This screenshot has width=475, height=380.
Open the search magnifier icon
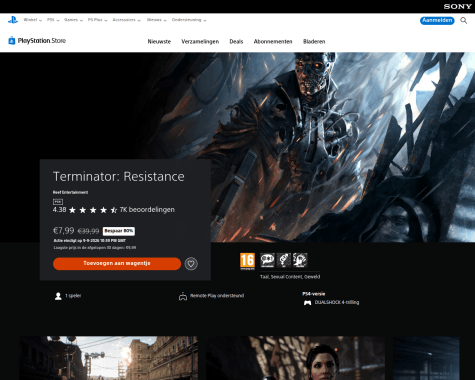[x=463, y=21]
